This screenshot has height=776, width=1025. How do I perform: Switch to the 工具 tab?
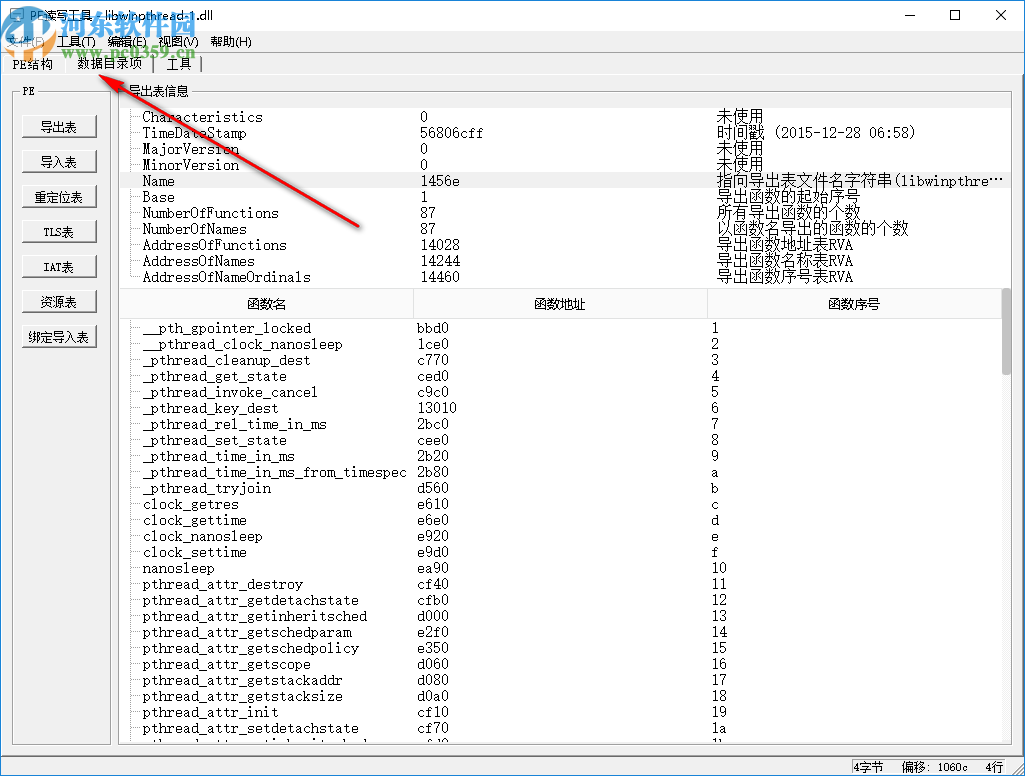pos(178,64)
